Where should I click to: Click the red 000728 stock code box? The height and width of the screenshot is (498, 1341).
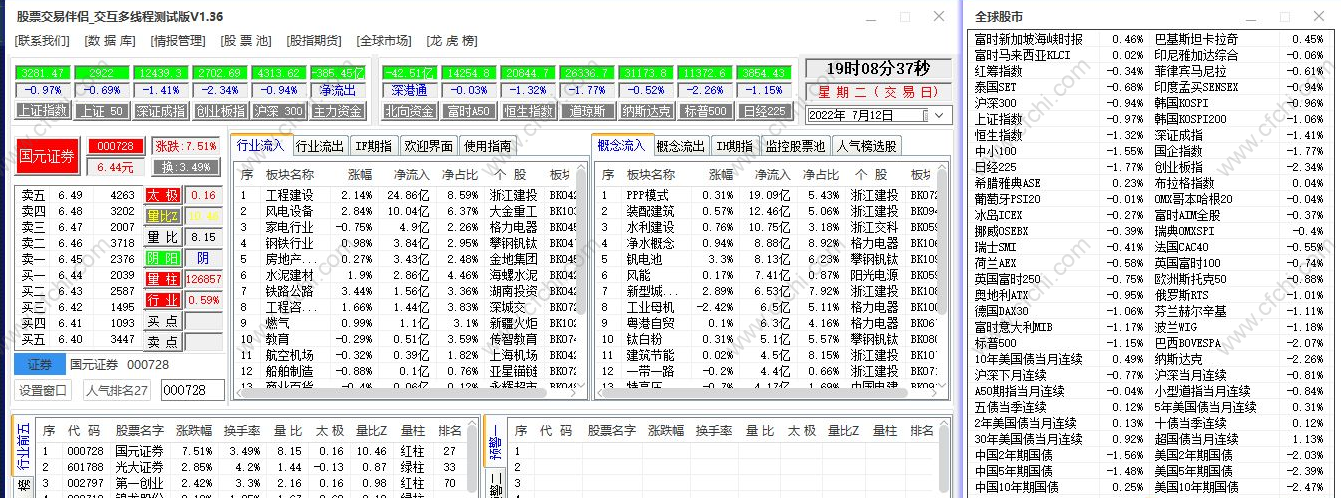[x=116, y=146]
